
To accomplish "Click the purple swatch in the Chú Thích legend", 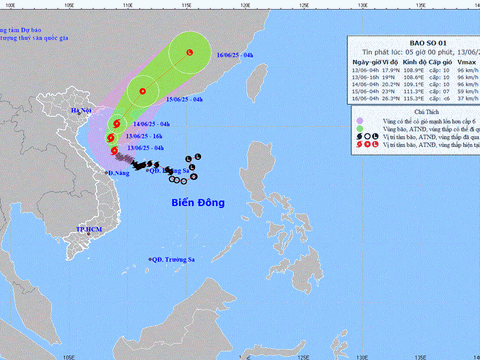I will (x=359, y=121).
